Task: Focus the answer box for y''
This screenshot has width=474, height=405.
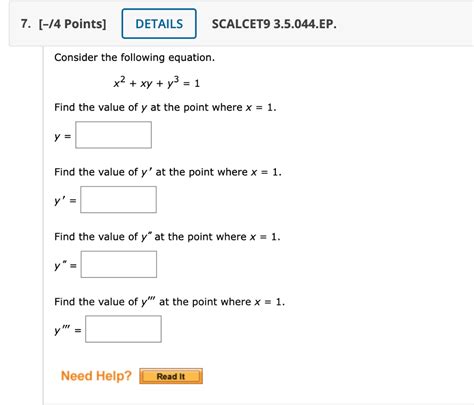Action: [x=119, y=264]
